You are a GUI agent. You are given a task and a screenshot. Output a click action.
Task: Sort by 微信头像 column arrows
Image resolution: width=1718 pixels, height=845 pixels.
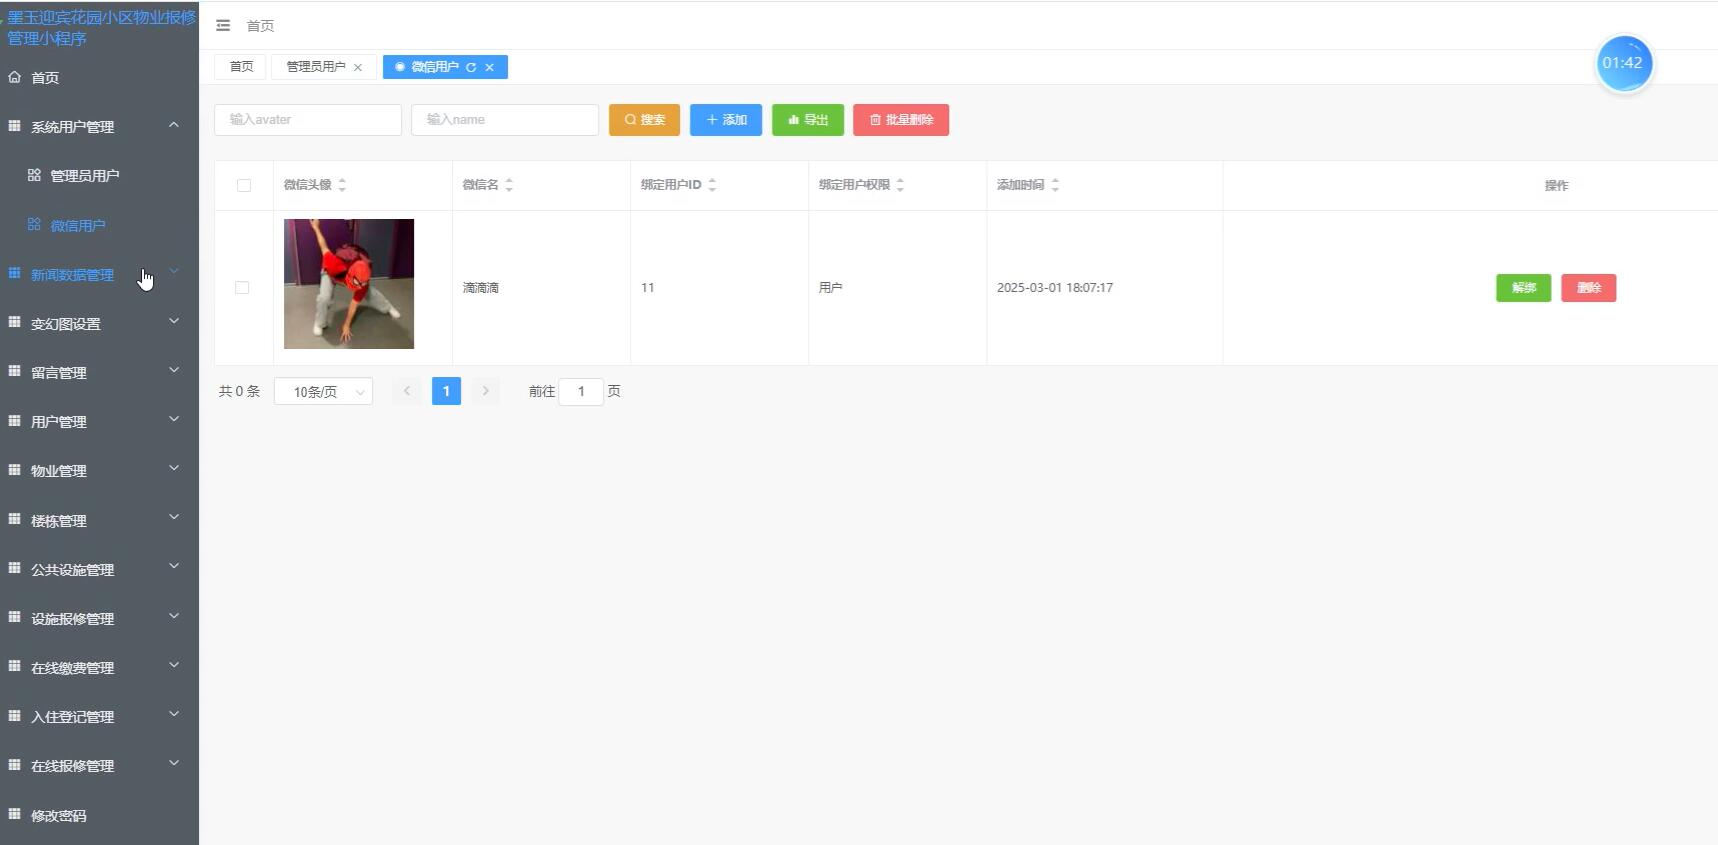click(342, 185)
